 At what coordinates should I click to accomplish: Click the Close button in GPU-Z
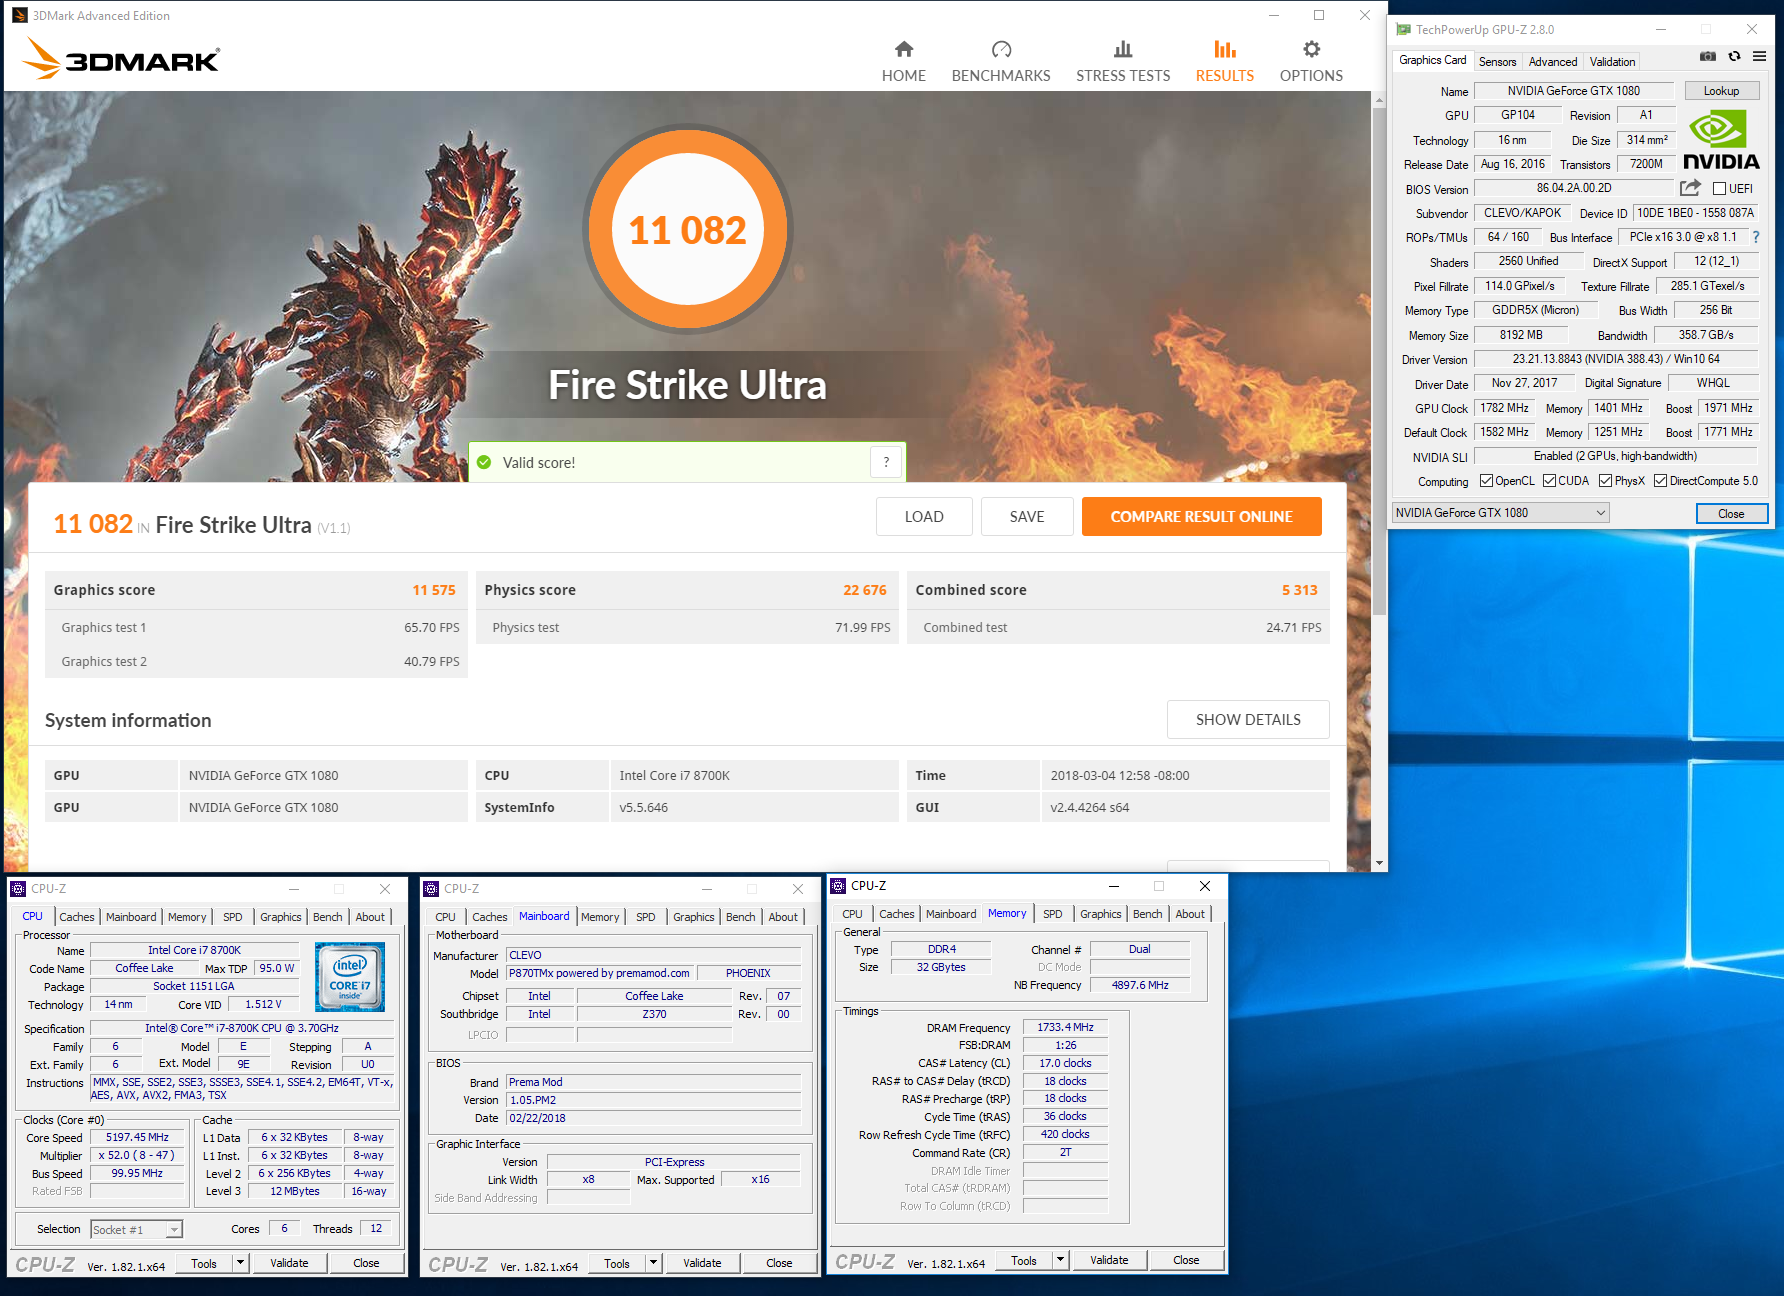[1731, 513]
